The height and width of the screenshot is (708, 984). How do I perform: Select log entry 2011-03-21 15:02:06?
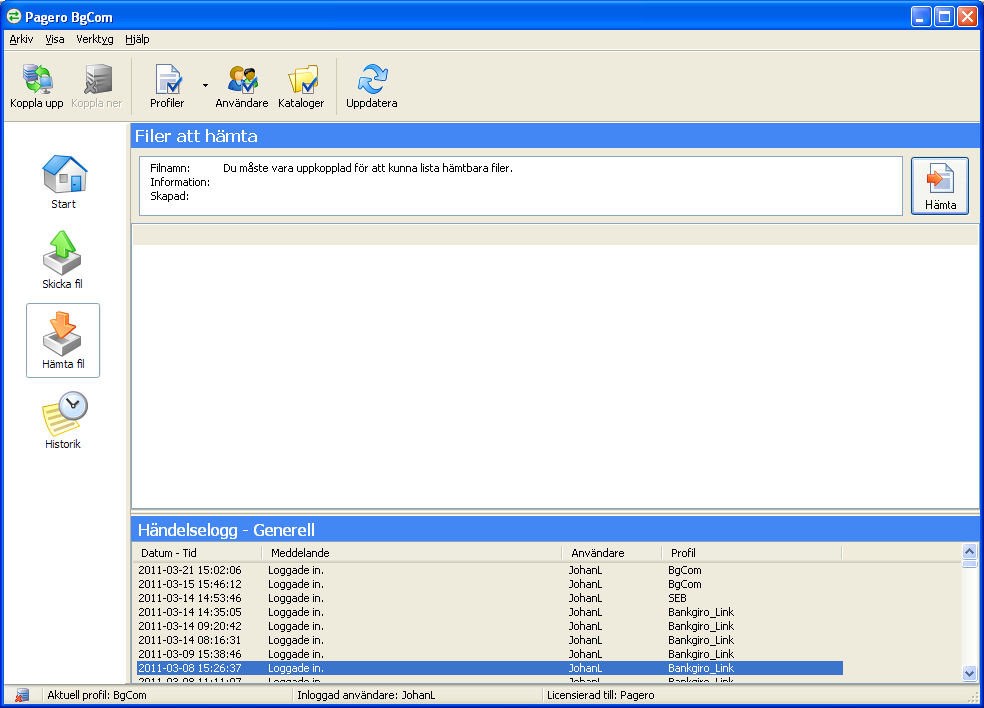[x=489, y=570]
